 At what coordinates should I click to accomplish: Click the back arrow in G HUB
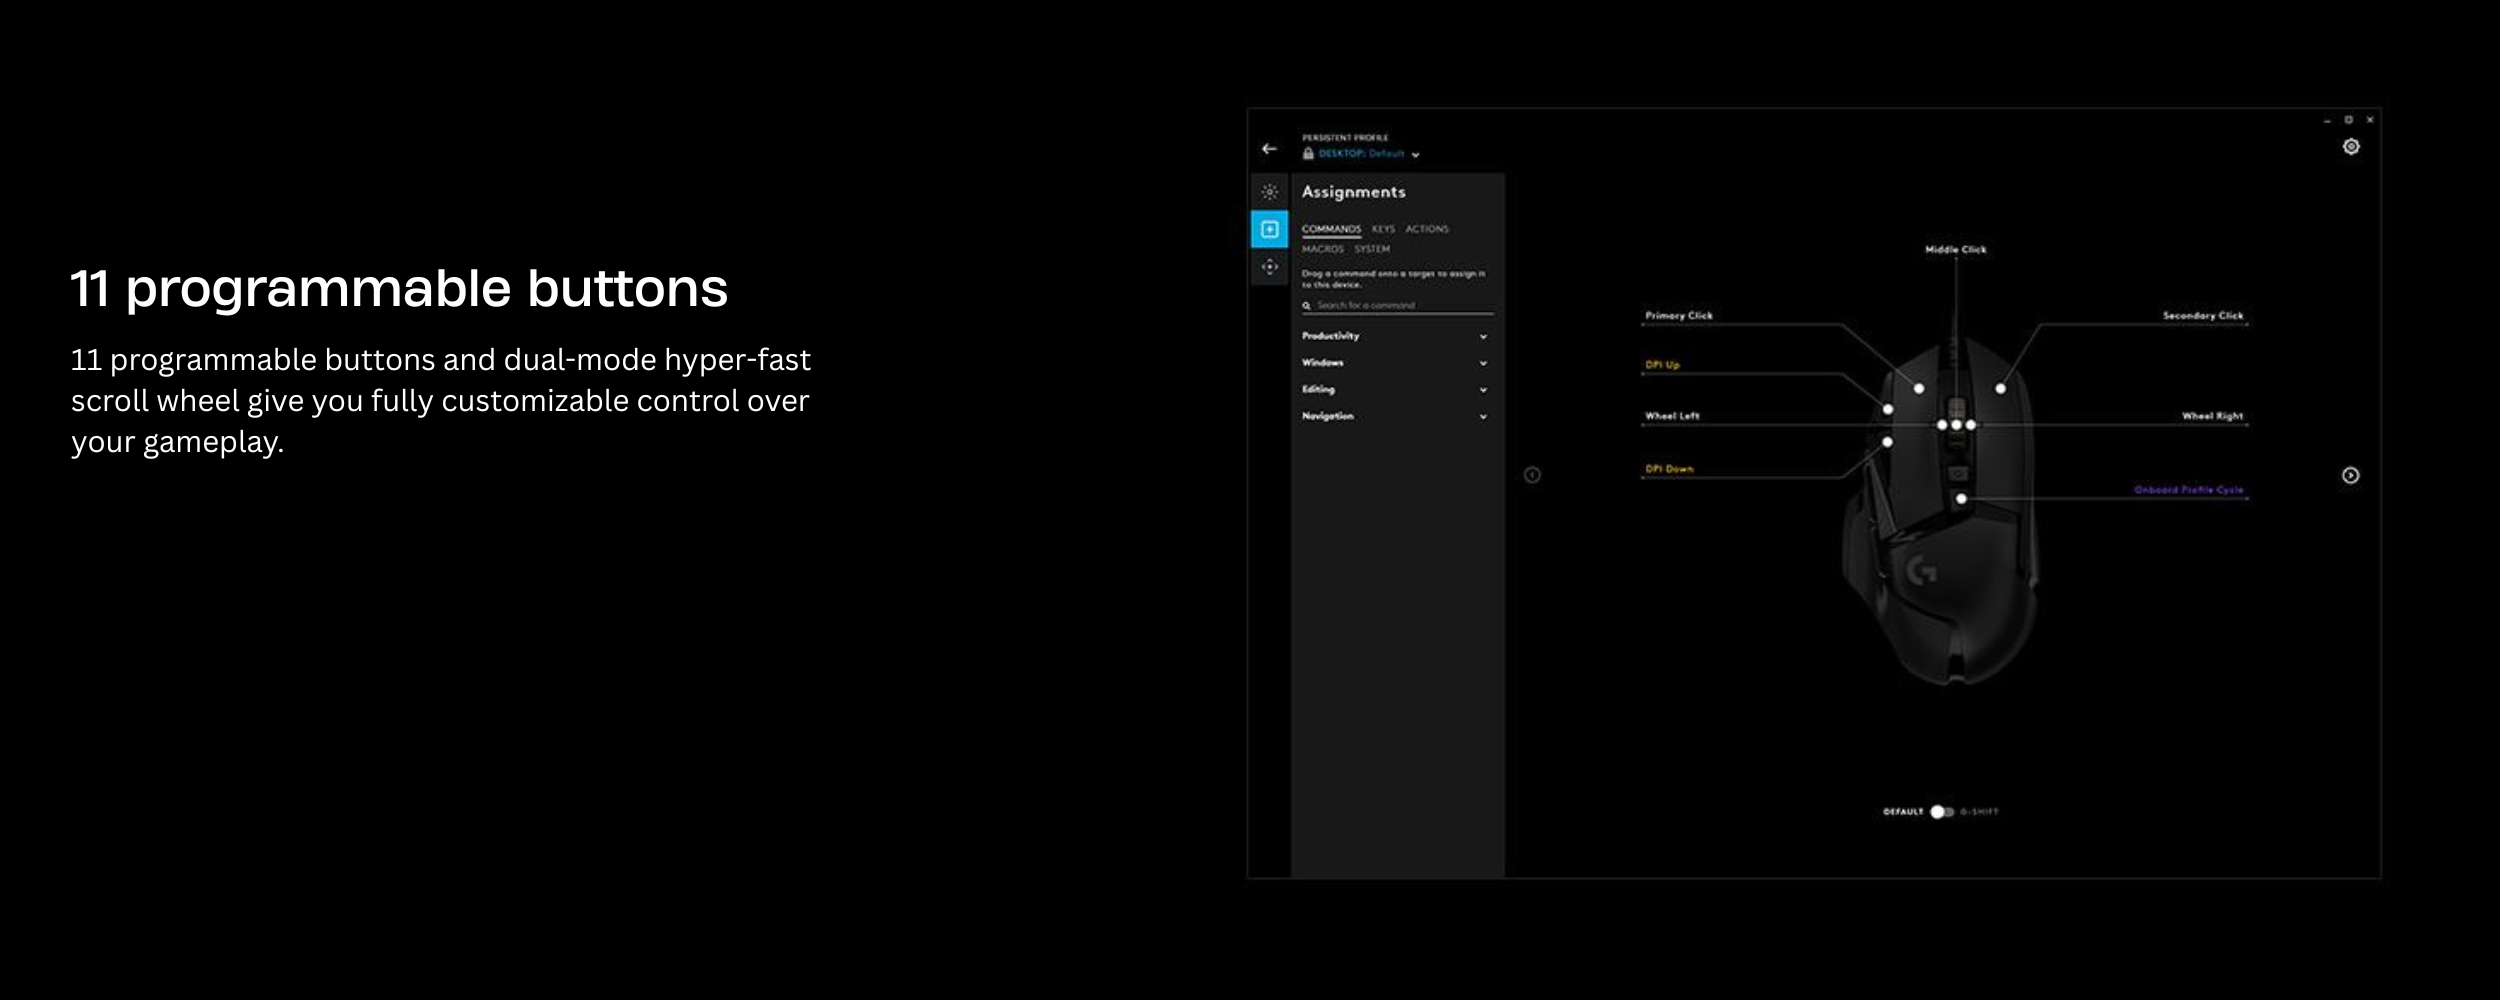click(x=1269, y=148)
